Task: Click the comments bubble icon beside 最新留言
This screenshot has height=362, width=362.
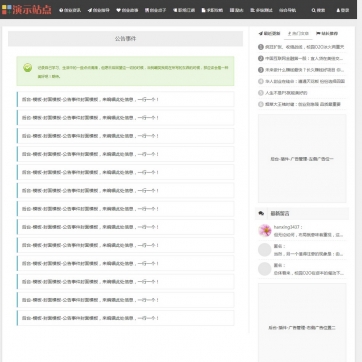Action: tap(261, 213)
